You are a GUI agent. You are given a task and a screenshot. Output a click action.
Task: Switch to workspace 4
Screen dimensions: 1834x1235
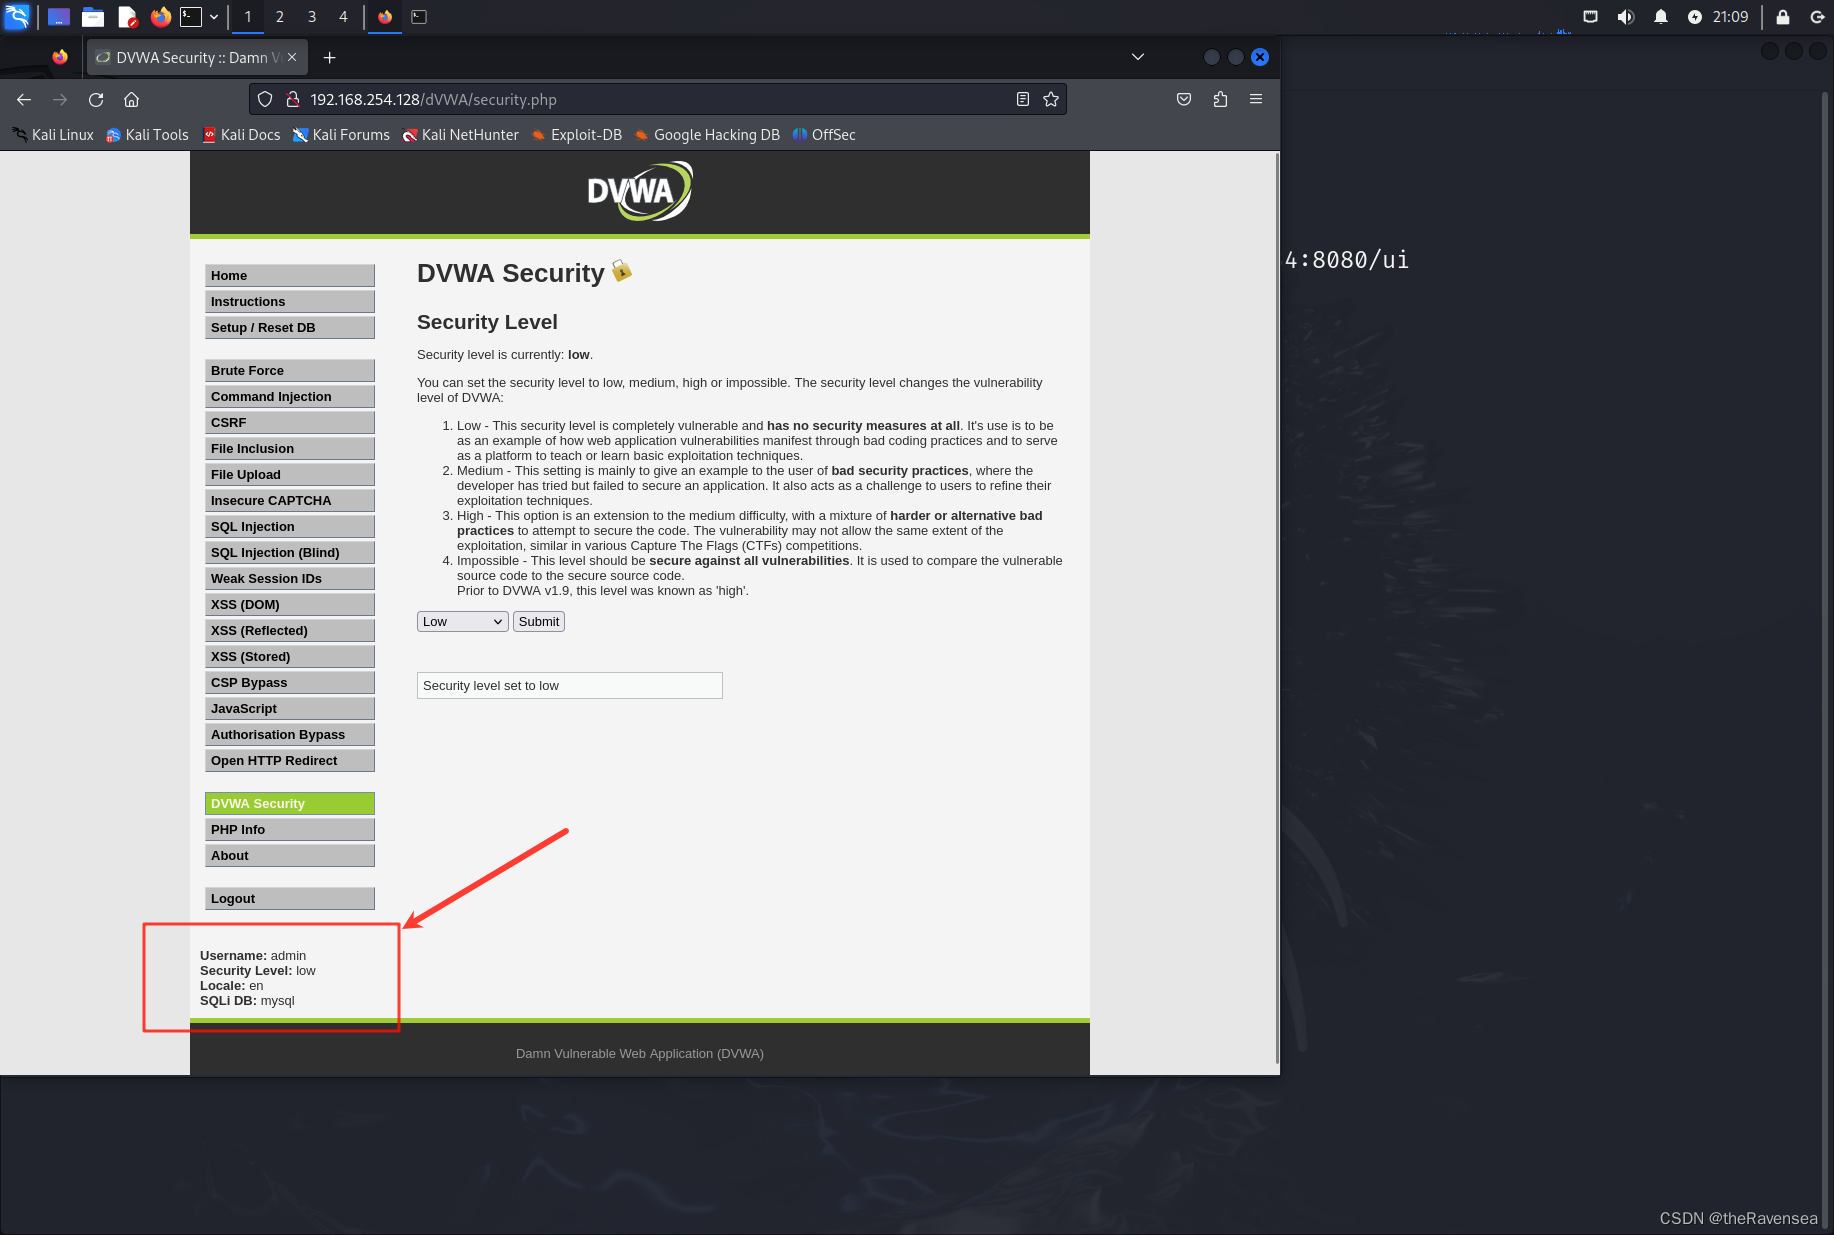coord(343,17)
